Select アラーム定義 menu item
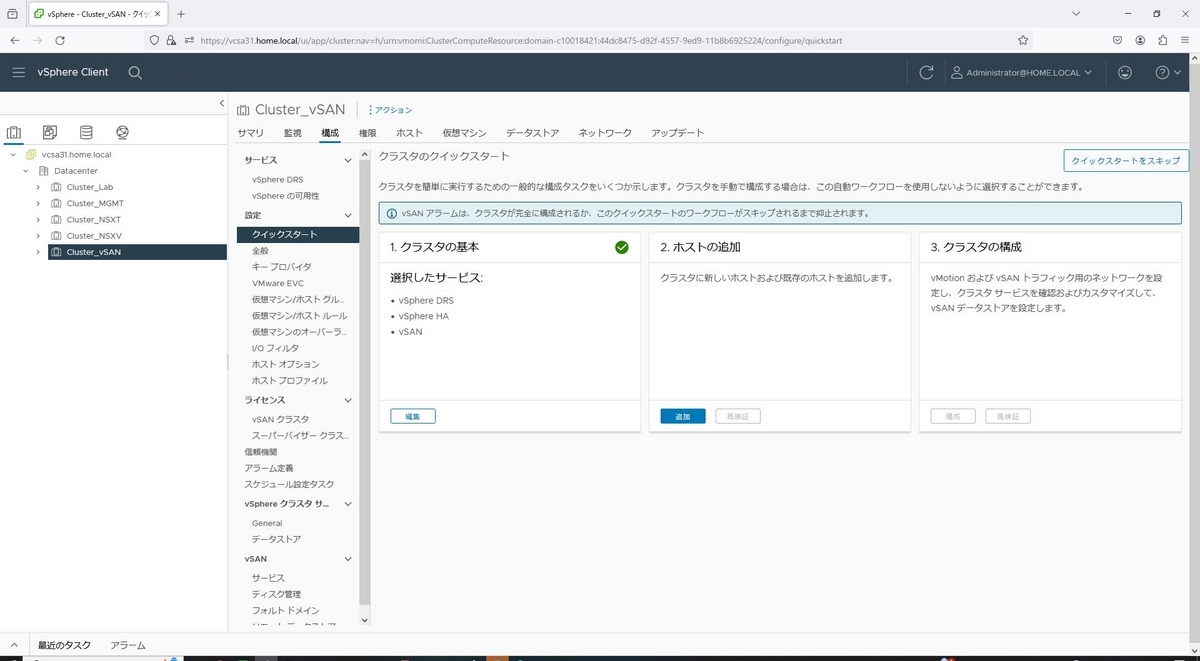 (x=269, y=468)
